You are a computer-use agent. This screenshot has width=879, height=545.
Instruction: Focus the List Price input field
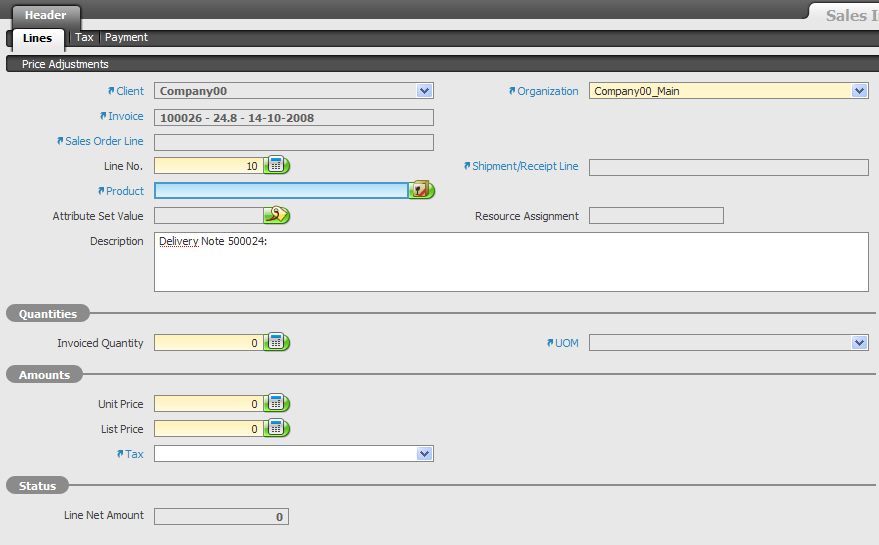tap(209, 429)
